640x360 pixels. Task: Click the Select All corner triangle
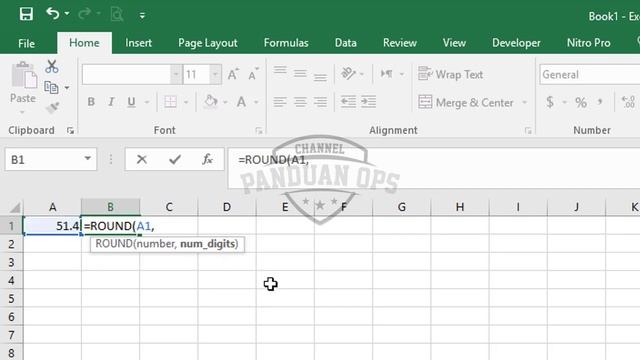click(x=15, y=208)
